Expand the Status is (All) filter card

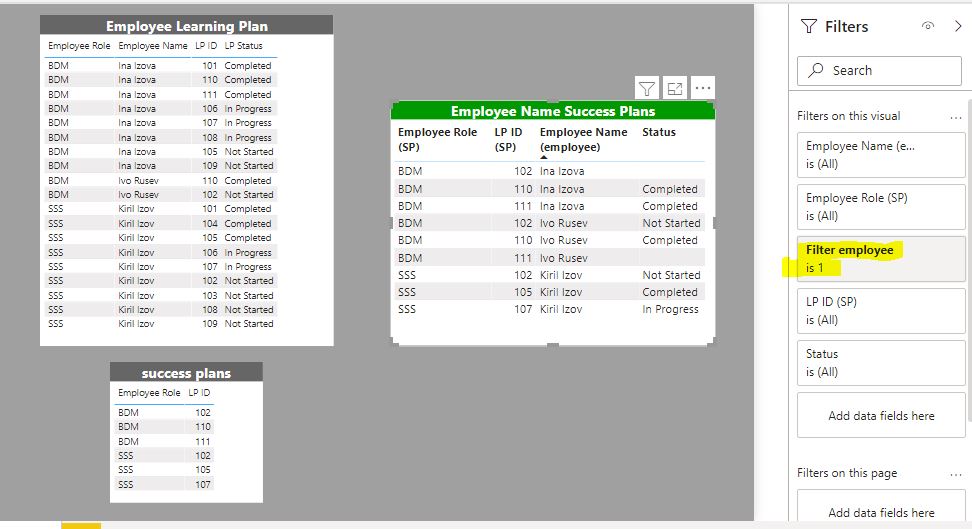(x=881, y=363)
